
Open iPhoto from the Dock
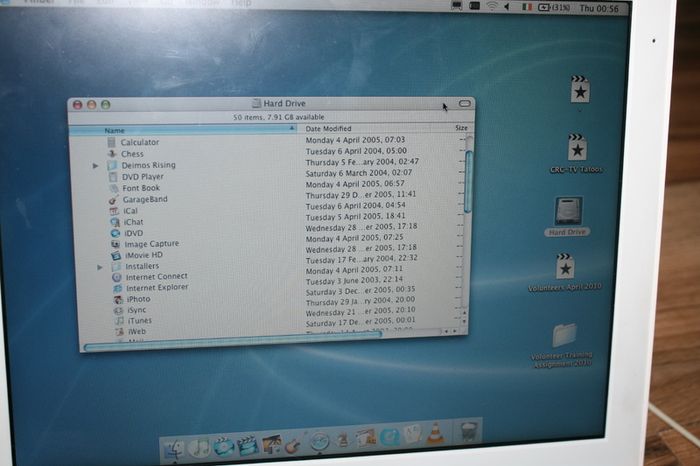click(271, 445)
